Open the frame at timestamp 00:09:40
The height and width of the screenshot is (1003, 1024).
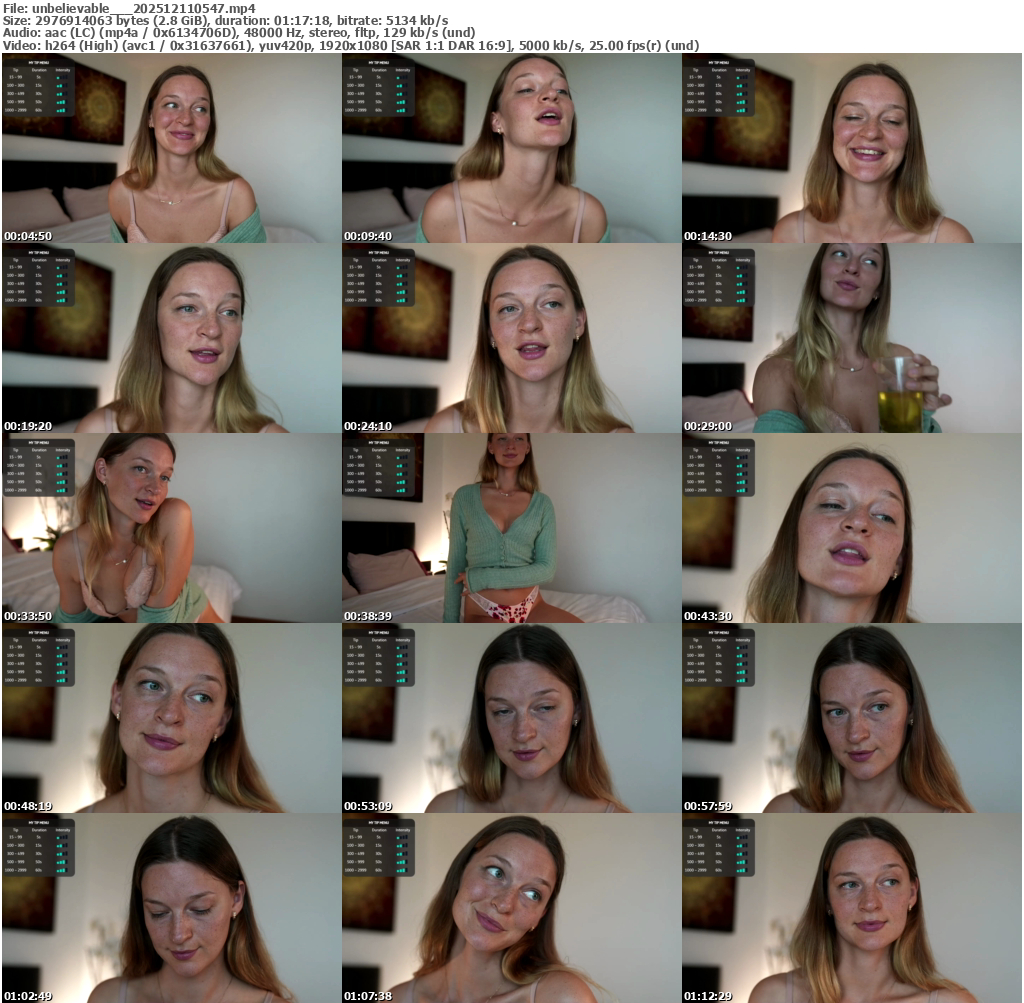pyautogui.click(x=511, y=148)
